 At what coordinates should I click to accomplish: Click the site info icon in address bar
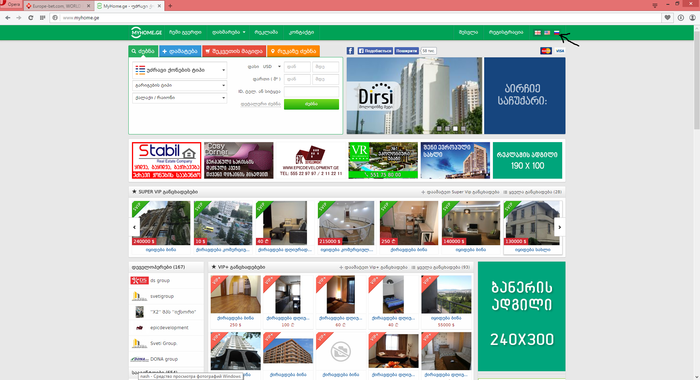point(55,18)
